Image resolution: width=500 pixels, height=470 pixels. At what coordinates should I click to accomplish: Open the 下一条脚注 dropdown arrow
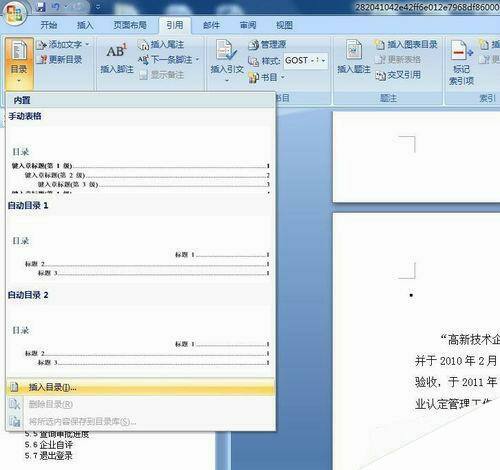tap(197, 60)
